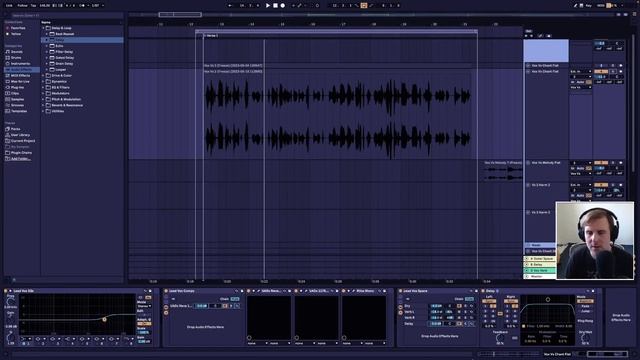Select Drums category in browser
This screenshot has height=360, width=640.
pyautogui.click(x=16, y=58)
